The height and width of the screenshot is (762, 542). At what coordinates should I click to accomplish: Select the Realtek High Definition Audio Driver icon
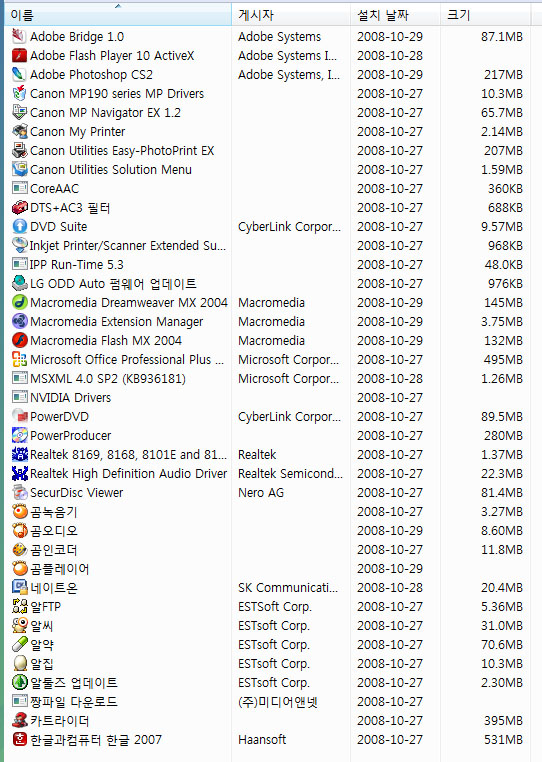click(19, 473)
